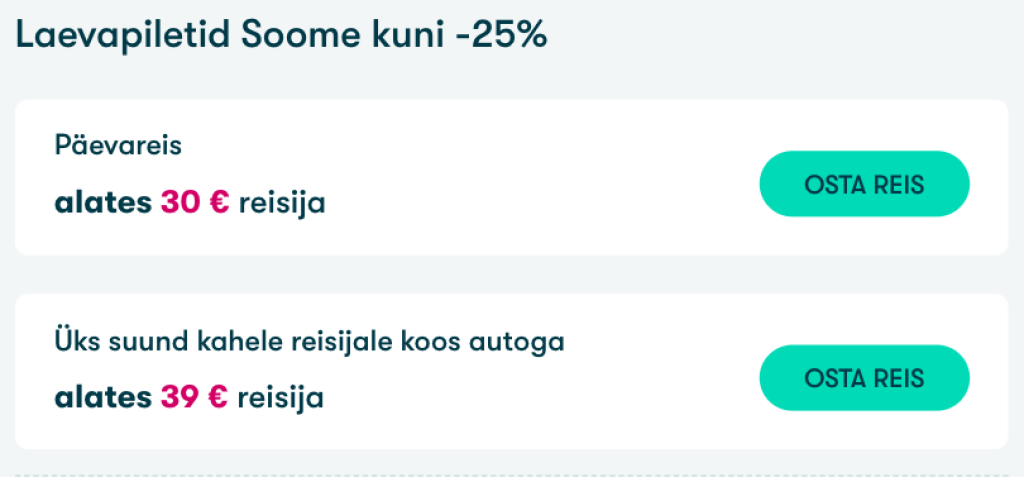Click the word Laevapiletid in the heading

click(x=124, y=36)
